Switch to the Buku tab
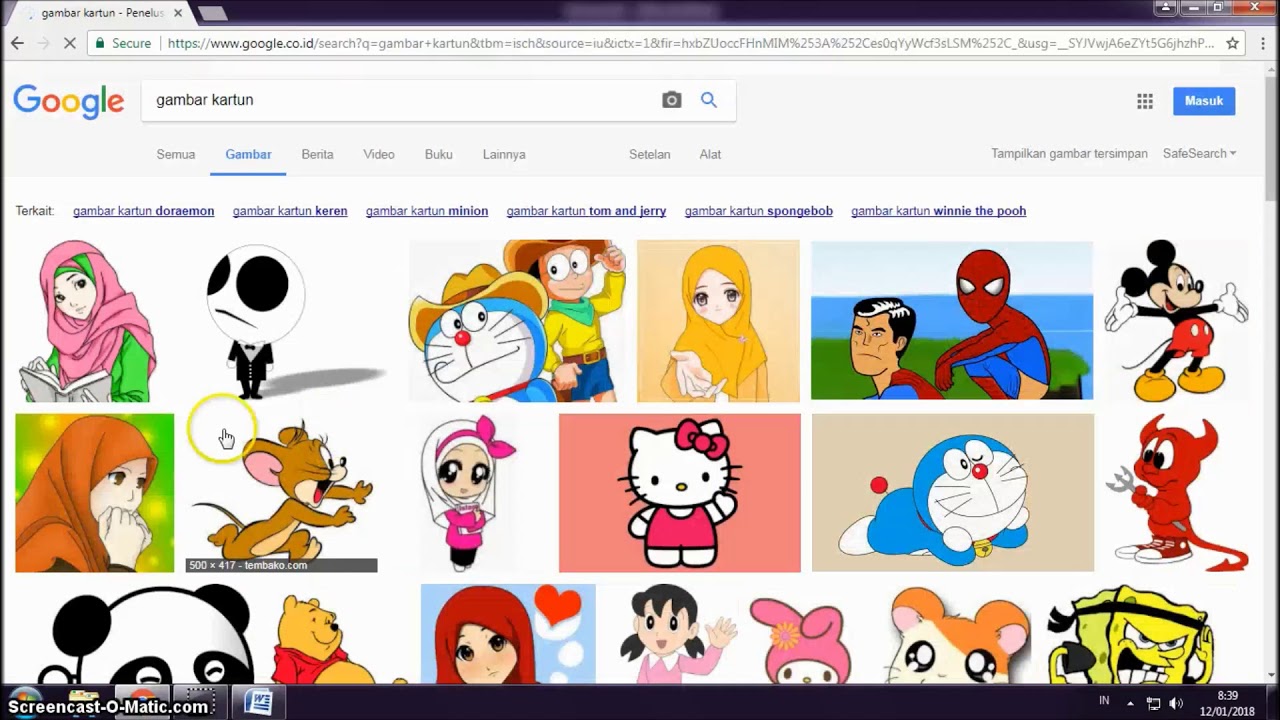 click(438, 154)
